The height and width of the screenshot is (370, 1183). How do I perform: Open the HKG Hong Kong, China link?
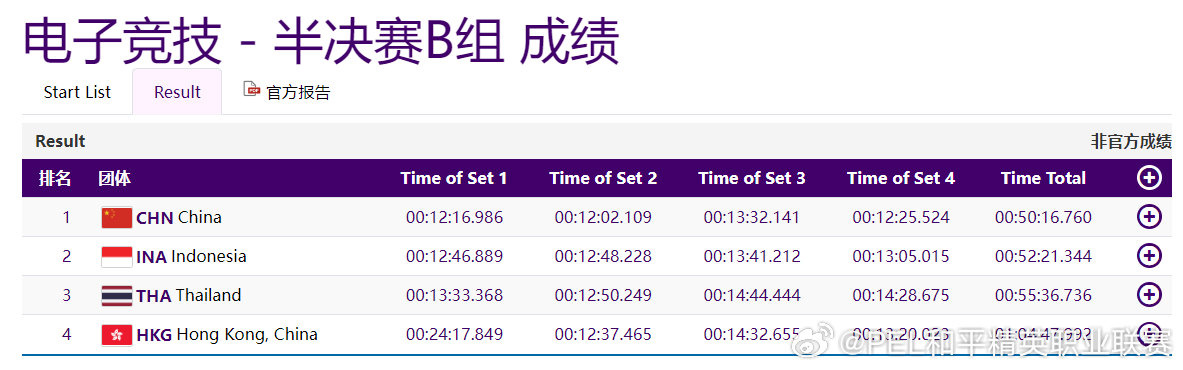pos(227,335)
